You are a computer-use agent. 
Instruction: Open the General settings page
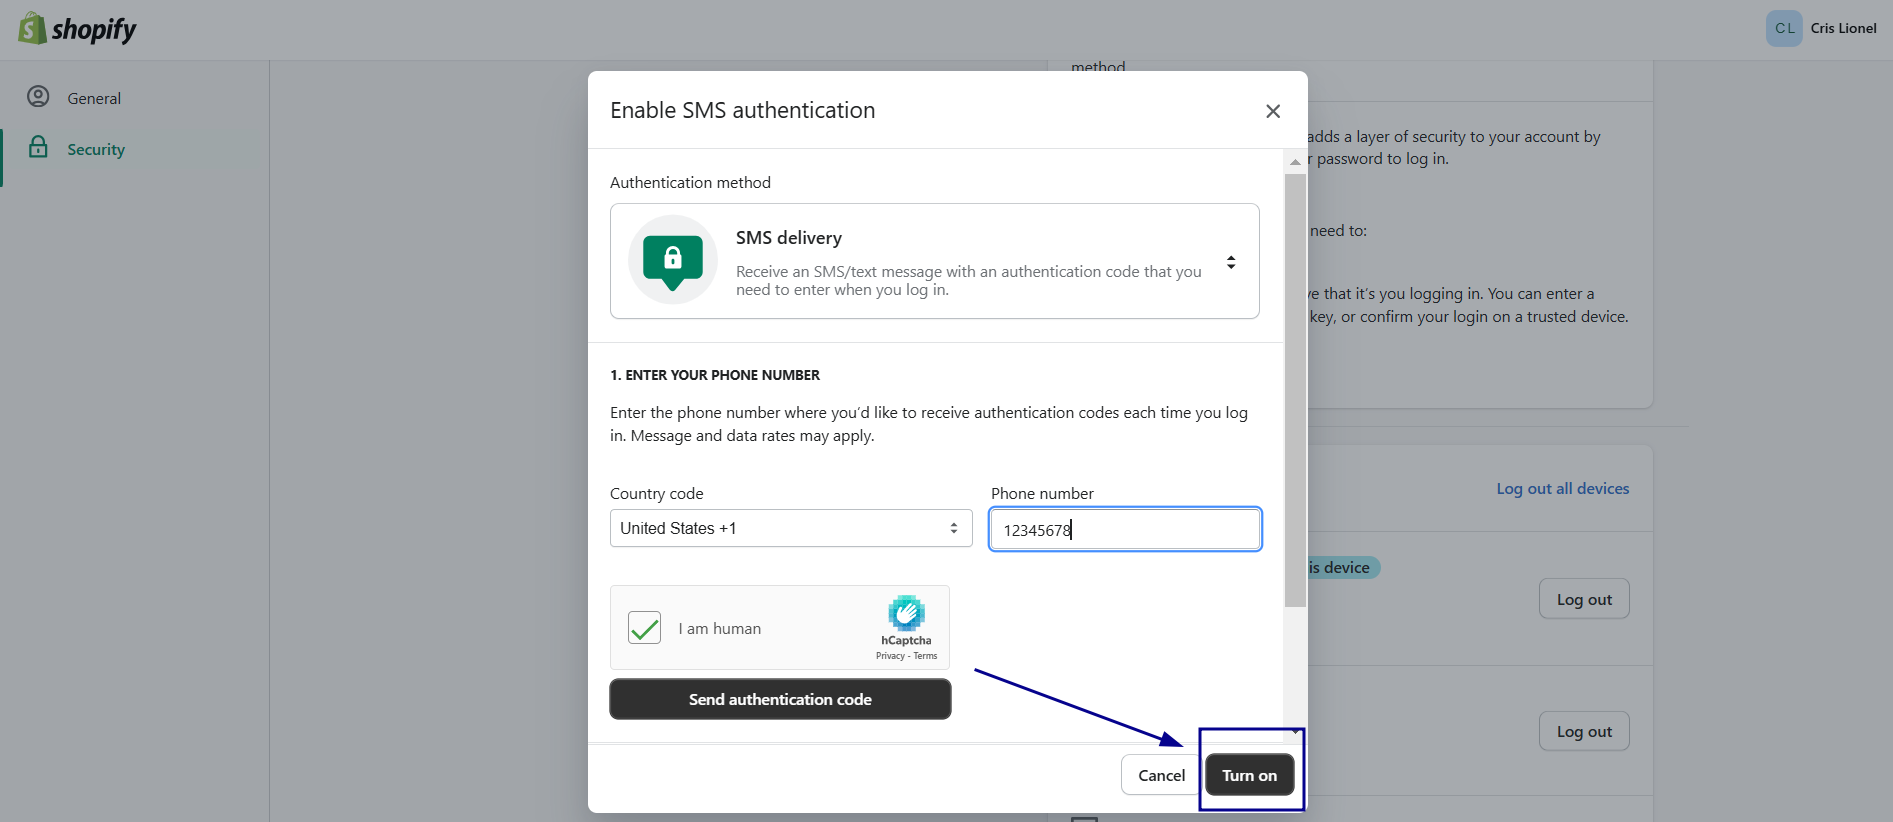coord(94,98)
